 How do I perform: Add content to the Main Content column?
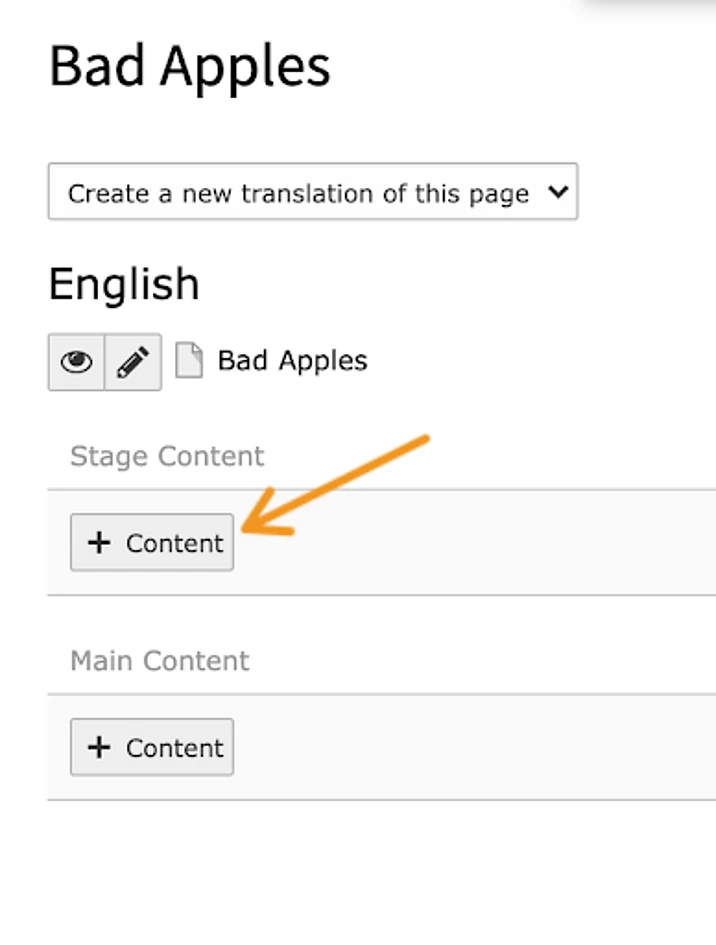(152, 748)
